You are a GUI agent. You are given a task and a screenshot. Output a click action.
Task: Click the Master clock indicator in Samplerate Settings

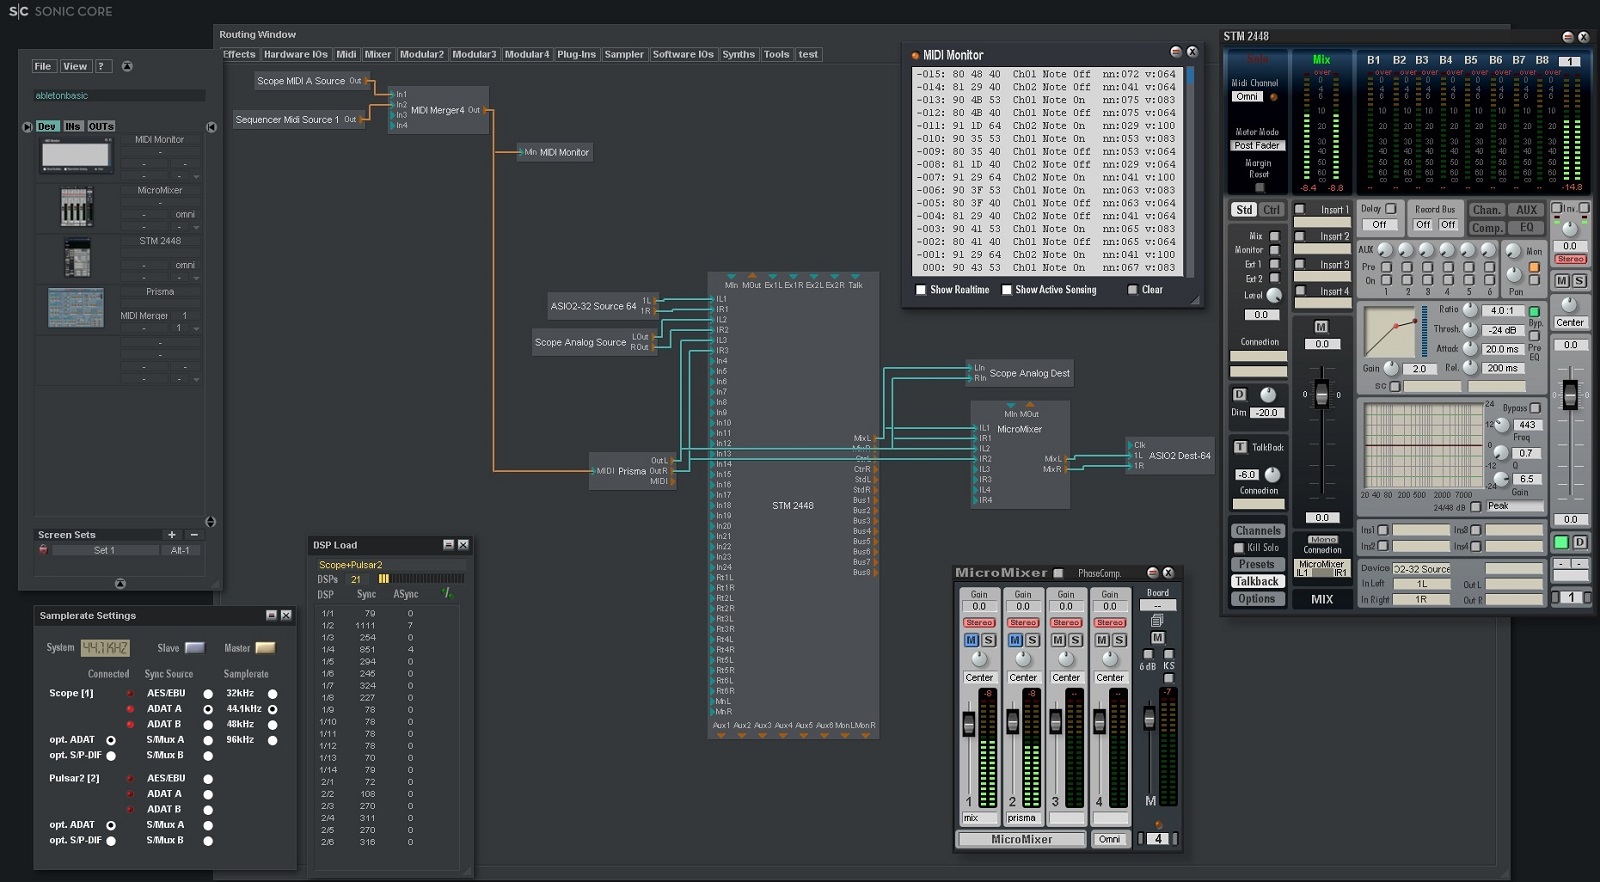(265, 648)
